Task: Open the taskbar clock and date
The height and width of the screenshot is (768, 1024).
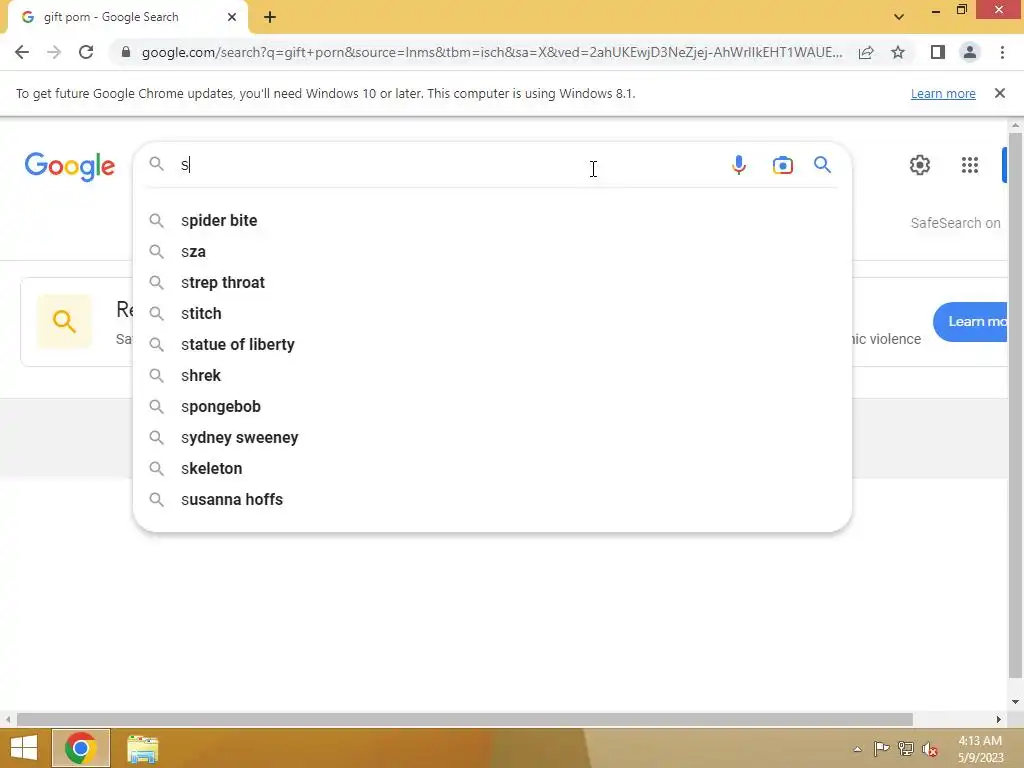Action: [980, 749]
